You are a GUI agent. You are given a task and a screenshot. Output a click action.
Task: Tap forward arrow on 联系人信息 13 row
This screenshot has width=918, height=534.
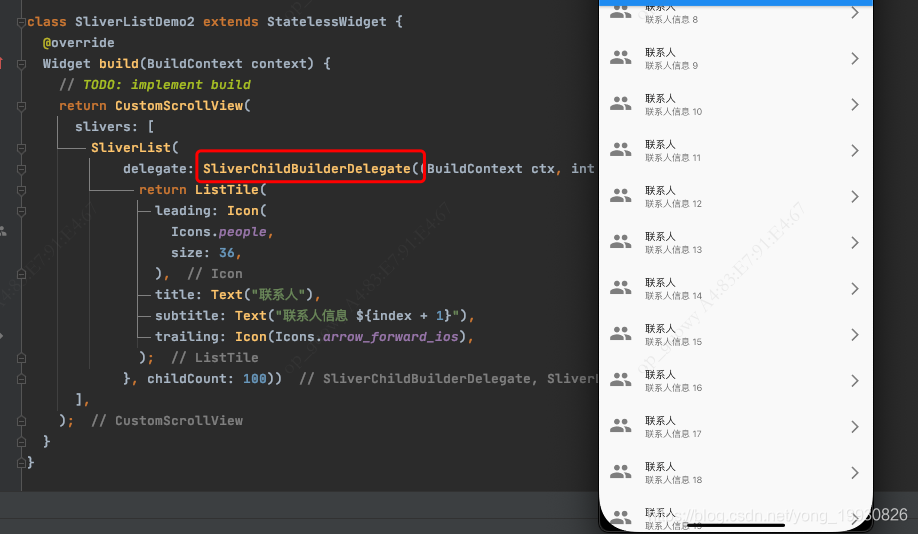[855, 242]
